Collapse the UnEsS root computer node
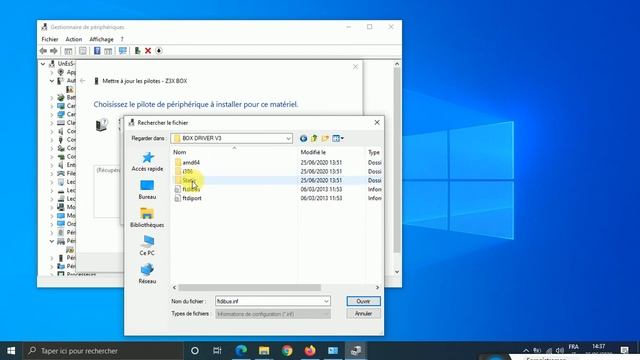Screen dimensions: 640x360 tap(43, 64)
